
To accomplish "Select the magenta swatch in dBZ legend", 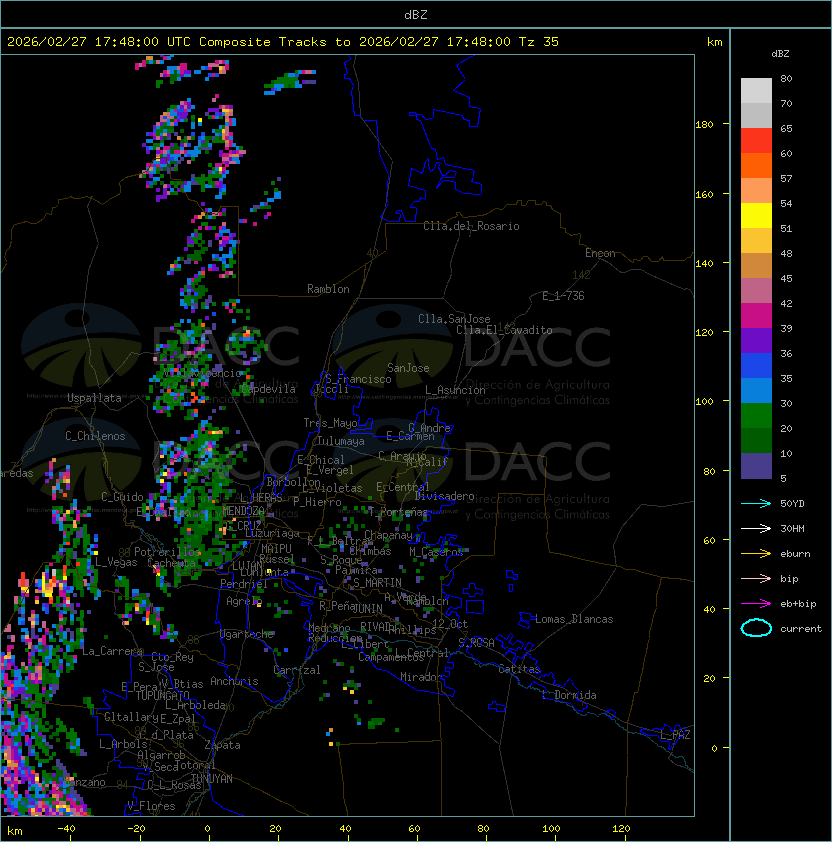I will click(x=756, y=316).
